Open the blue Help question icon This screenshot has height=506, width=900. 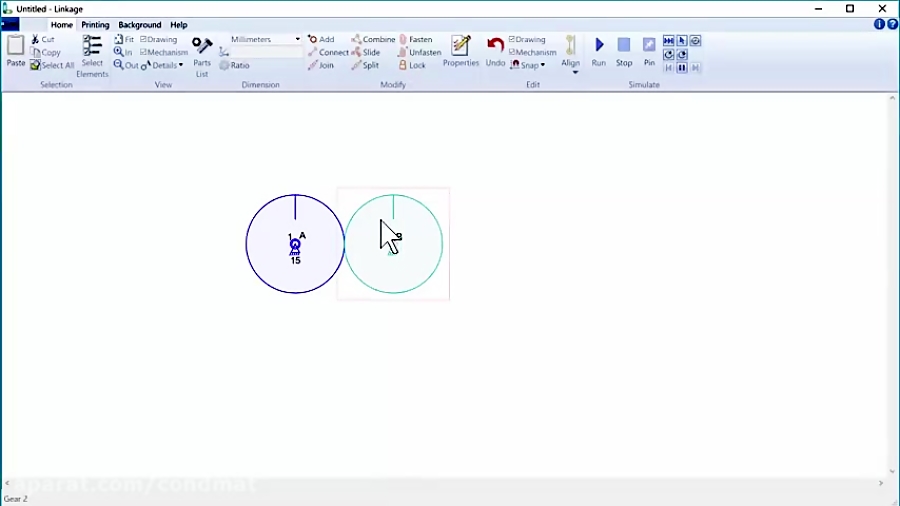coord(893,24)
